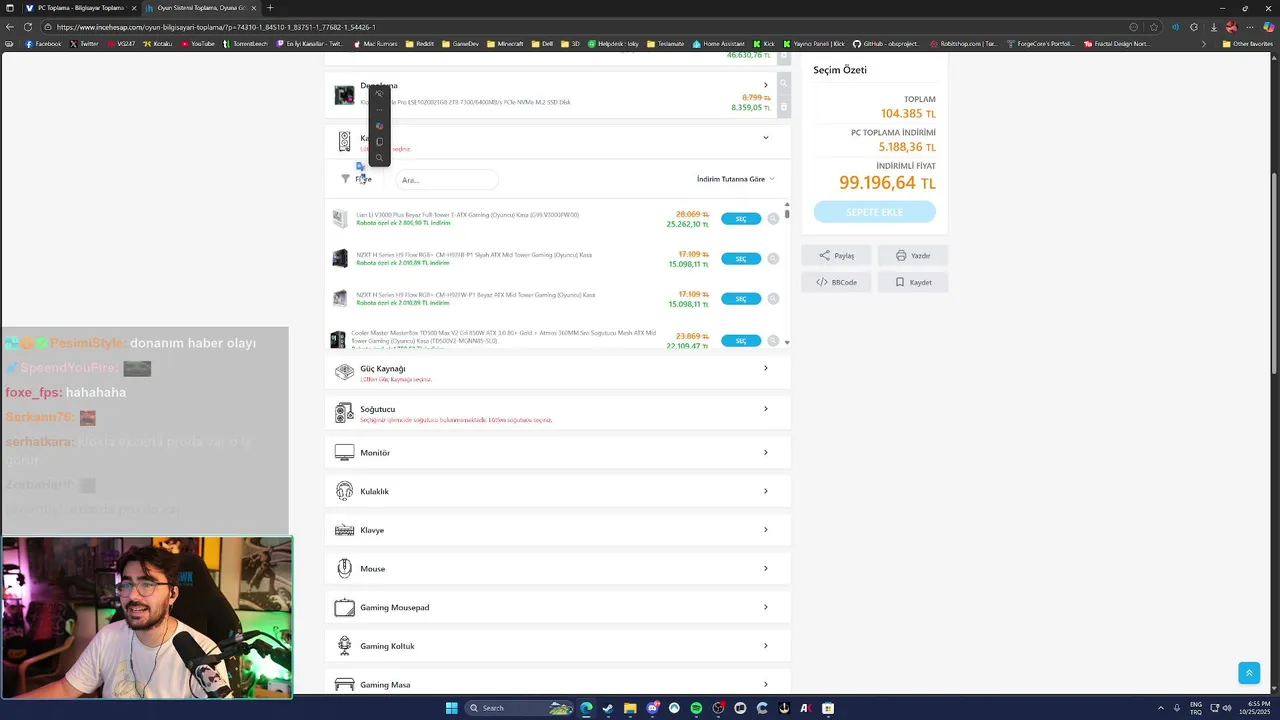Click the Güç Kaynağı power supply icon
Image resolution: width=1280 pixels, height=720 pixels.
point(344,372)
